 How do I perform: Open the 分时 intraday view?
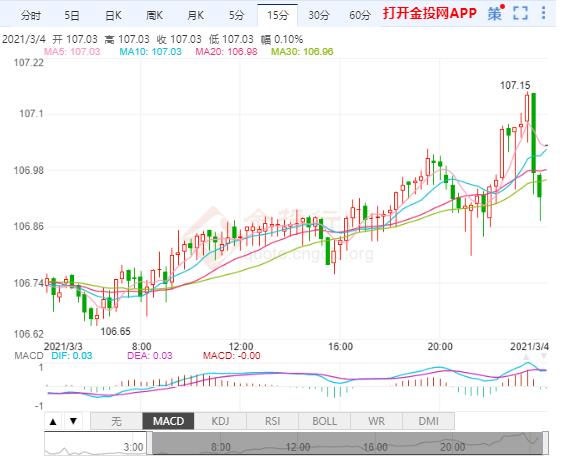31,15
